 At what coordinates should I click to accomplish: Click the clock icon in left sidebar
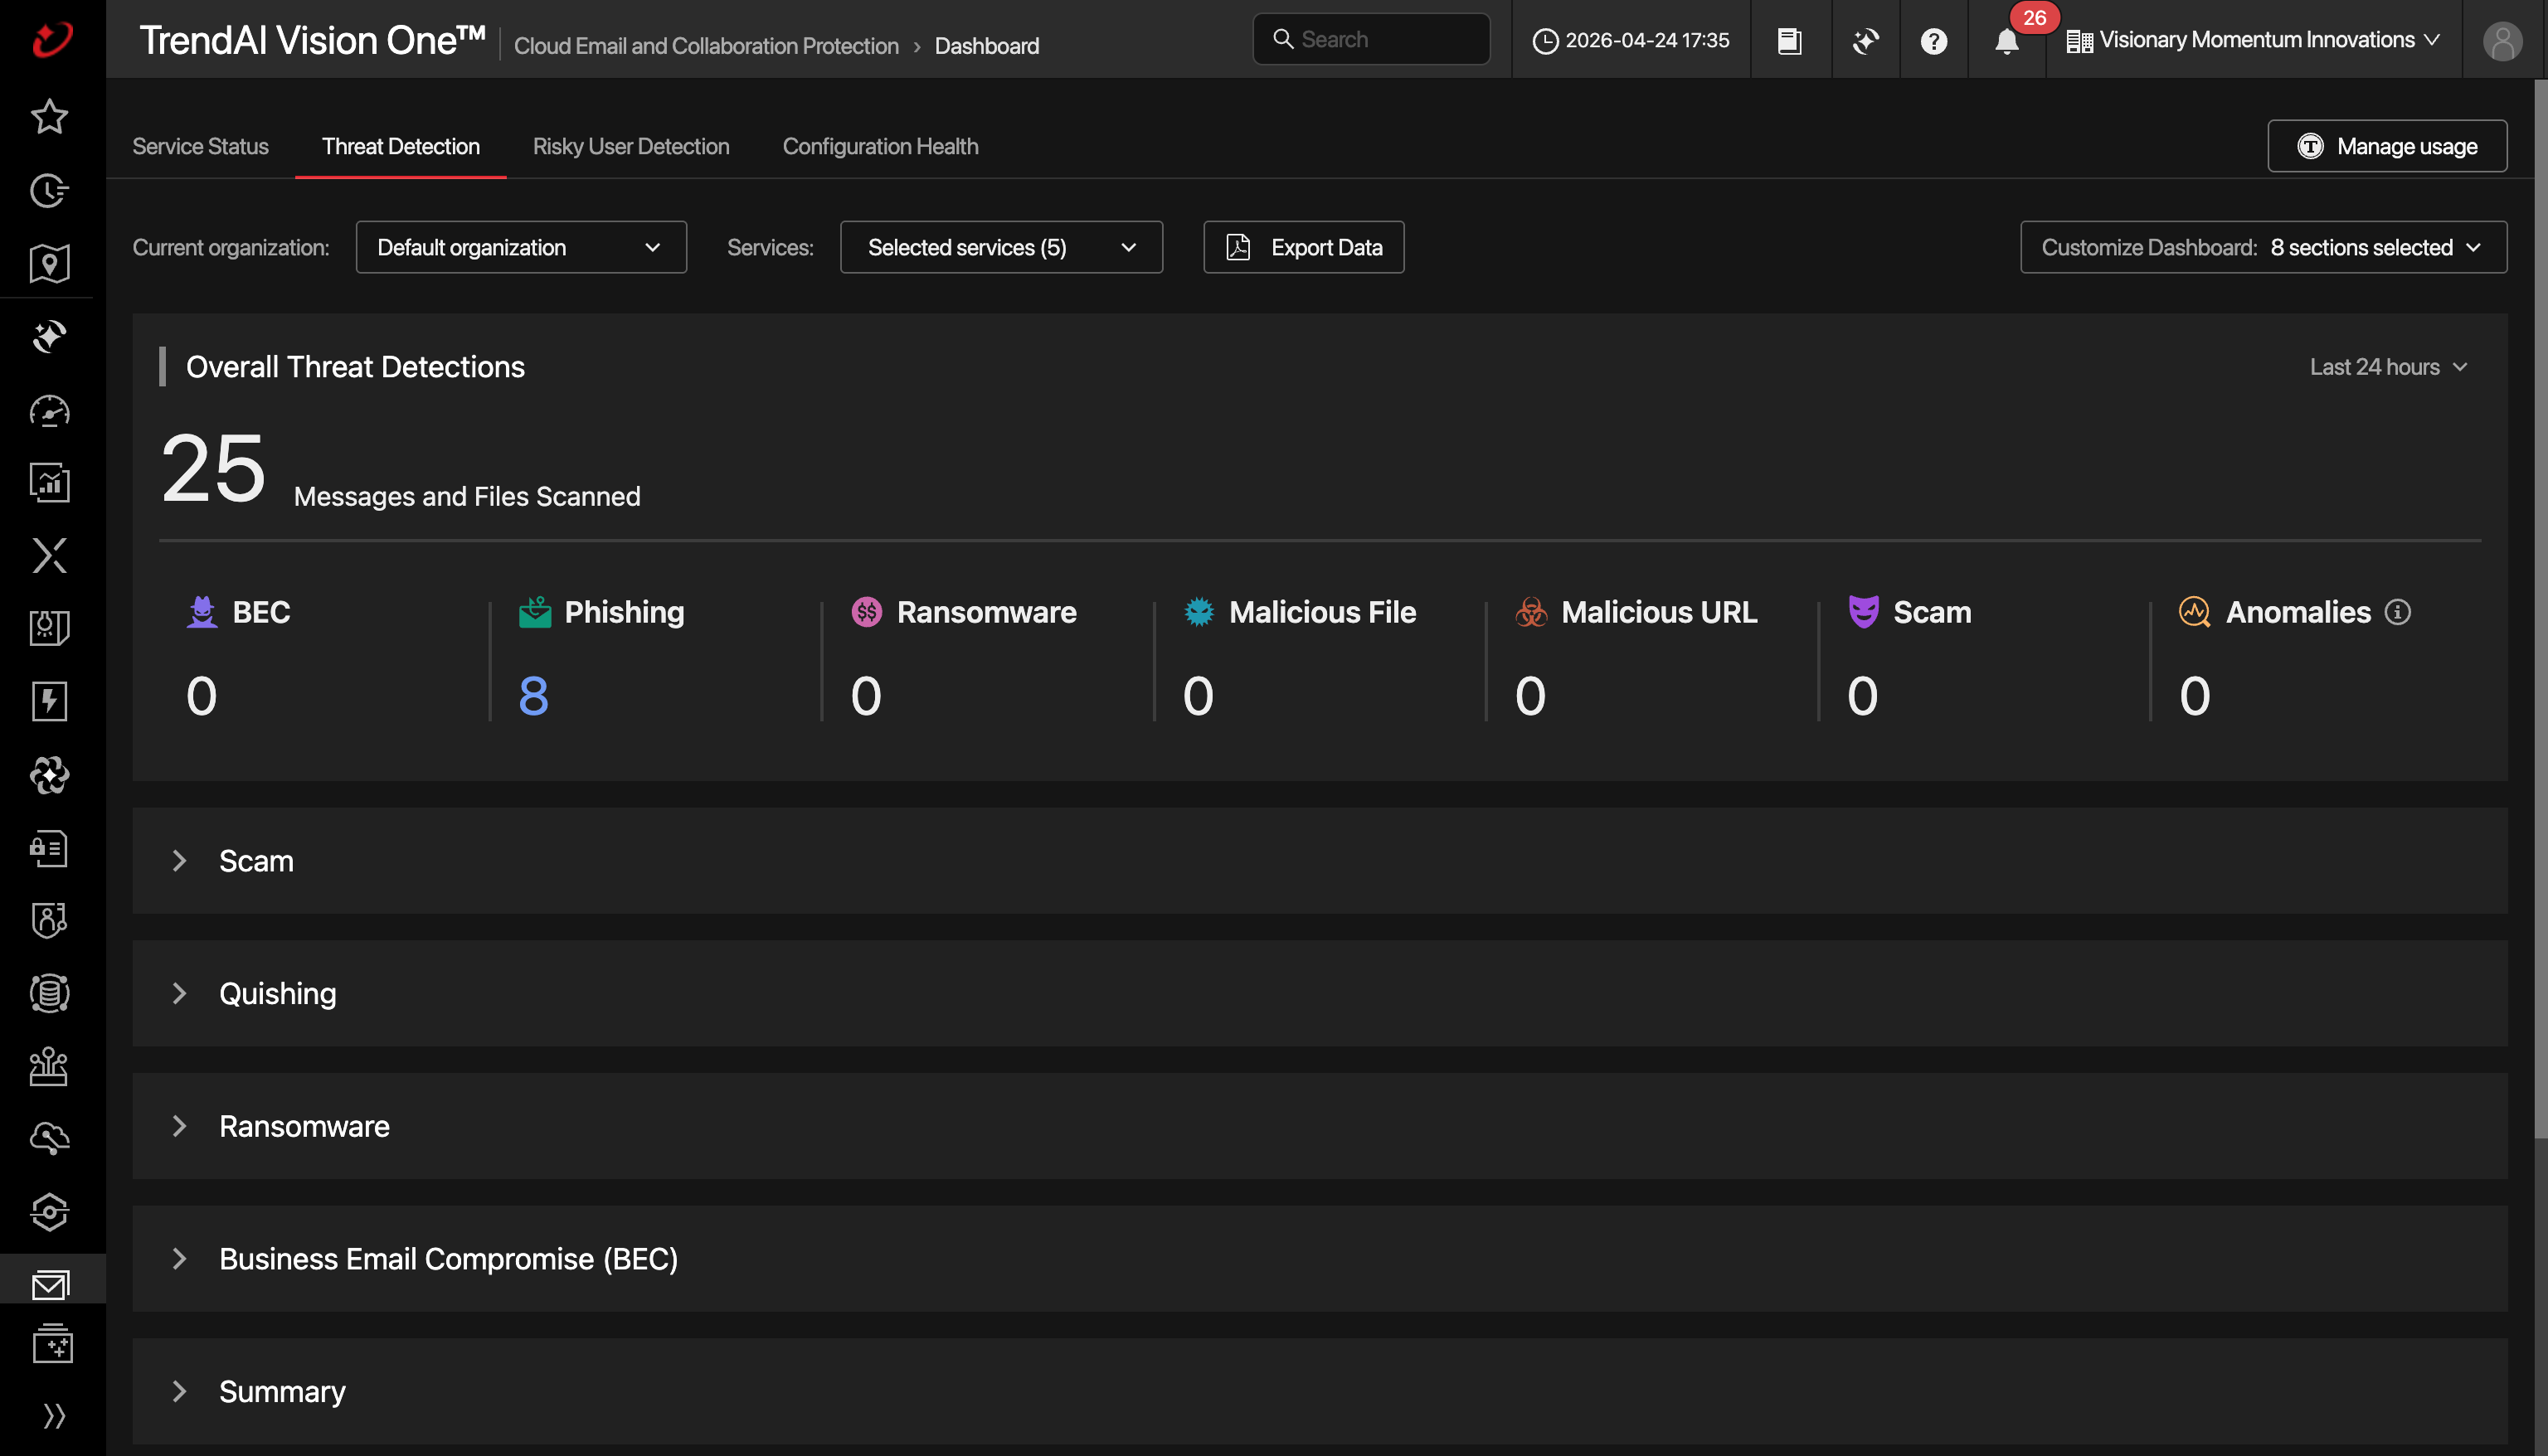coord(49,190)
